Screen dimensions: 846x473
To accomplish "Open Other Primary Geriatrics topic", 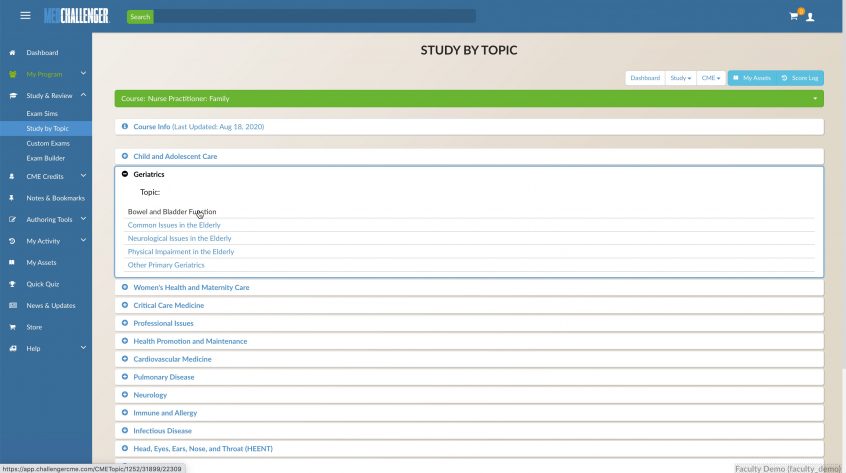I will click(166, 265).
